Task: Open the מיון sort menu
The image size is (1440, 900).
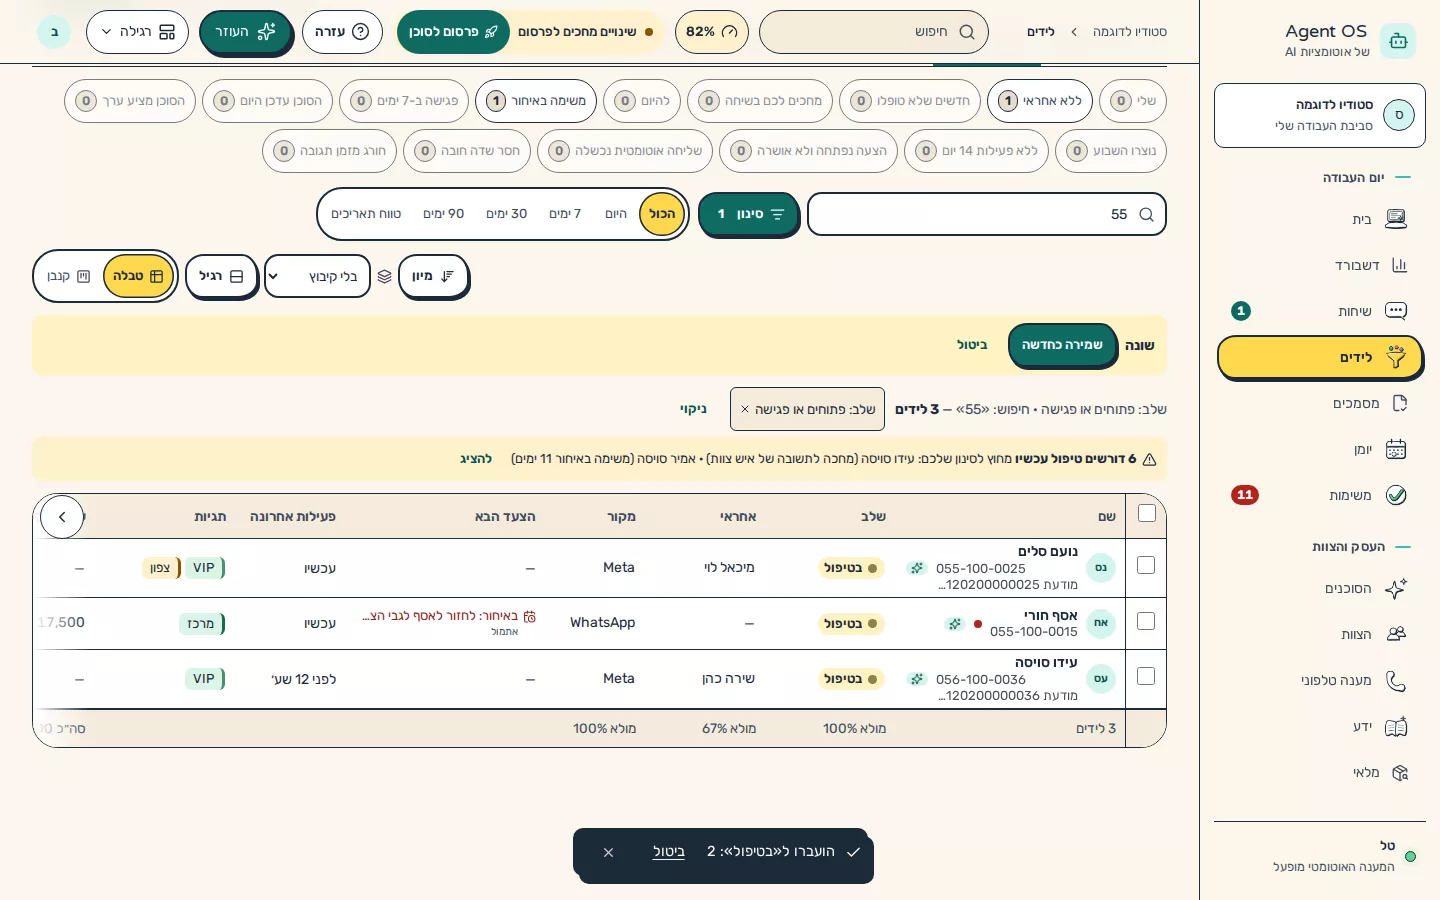Action: (x=433, y=276)
